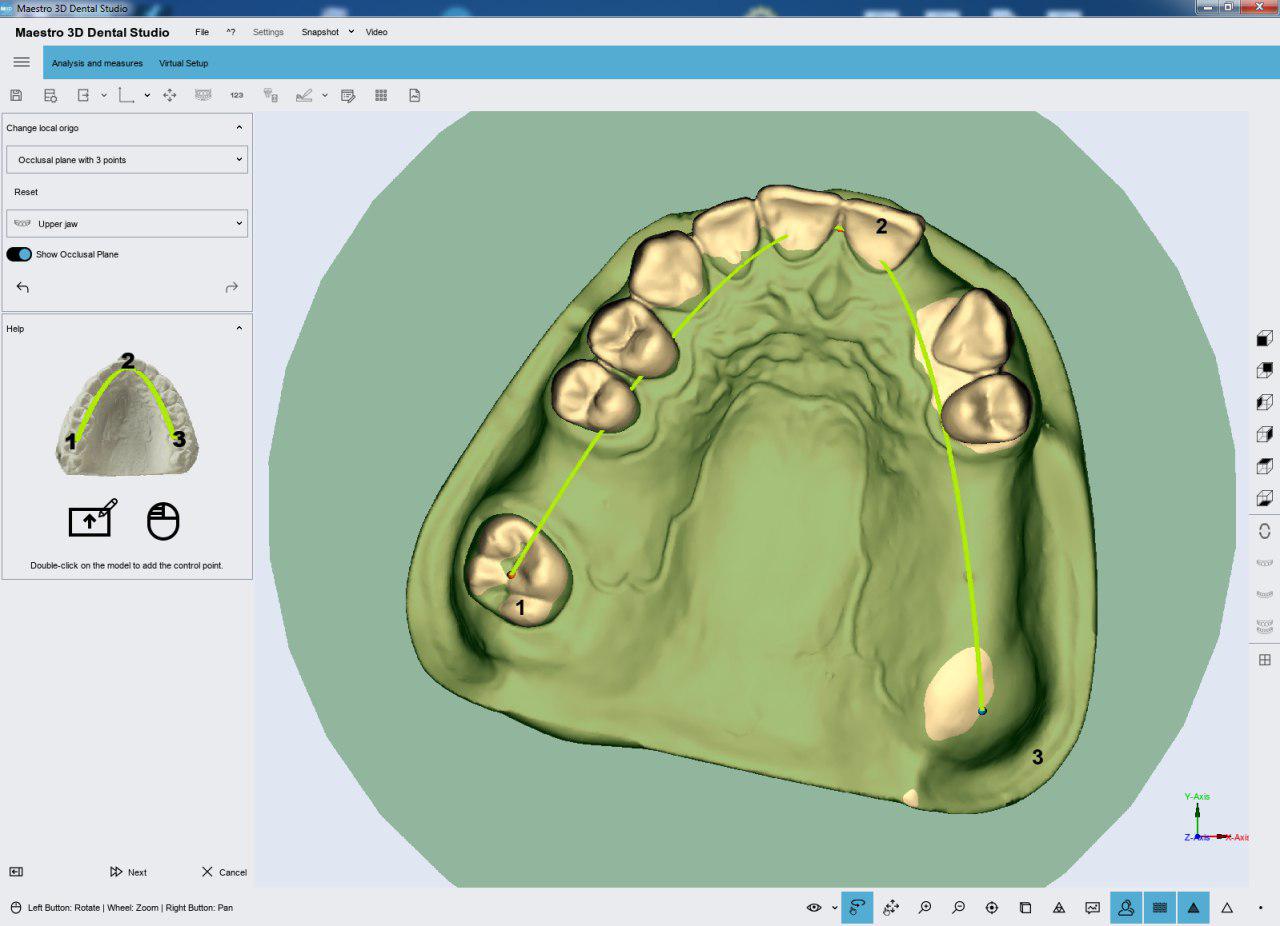This screenshot has height=926, width=1280.
Task: Show only the upper arch icon
Action: (1264, 563)
